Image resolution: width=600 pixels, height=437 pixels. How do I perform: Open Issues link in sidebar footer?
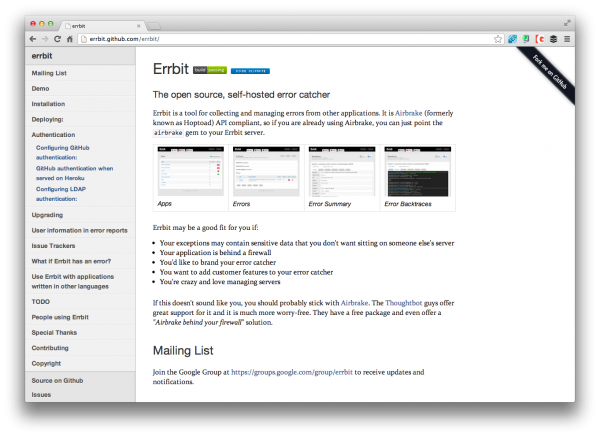41,395
